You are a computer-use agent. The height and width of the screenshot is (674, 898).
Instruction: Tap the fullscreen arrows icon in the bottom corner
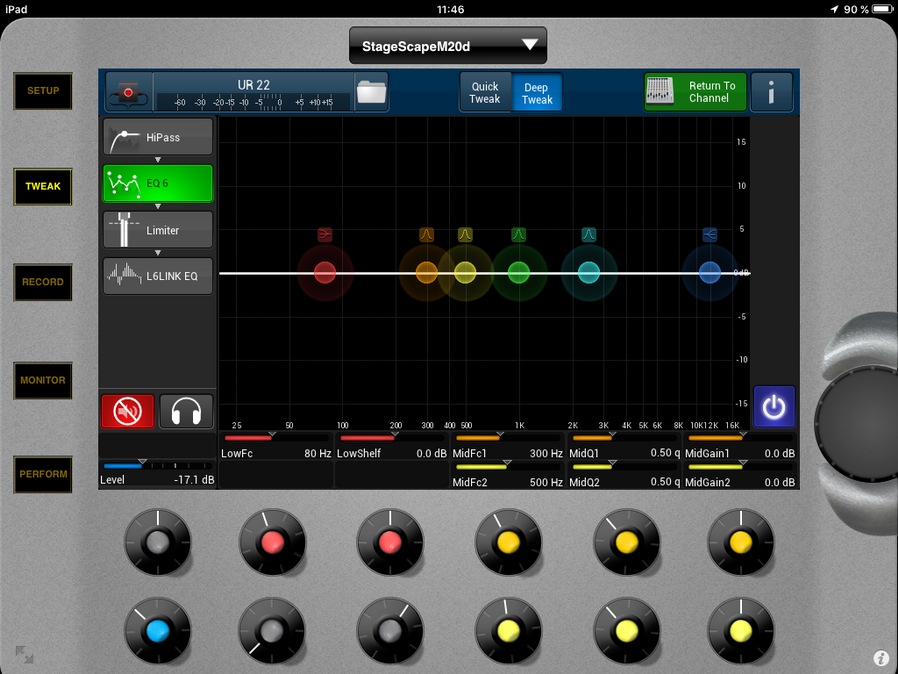click(x=23, y=654)
